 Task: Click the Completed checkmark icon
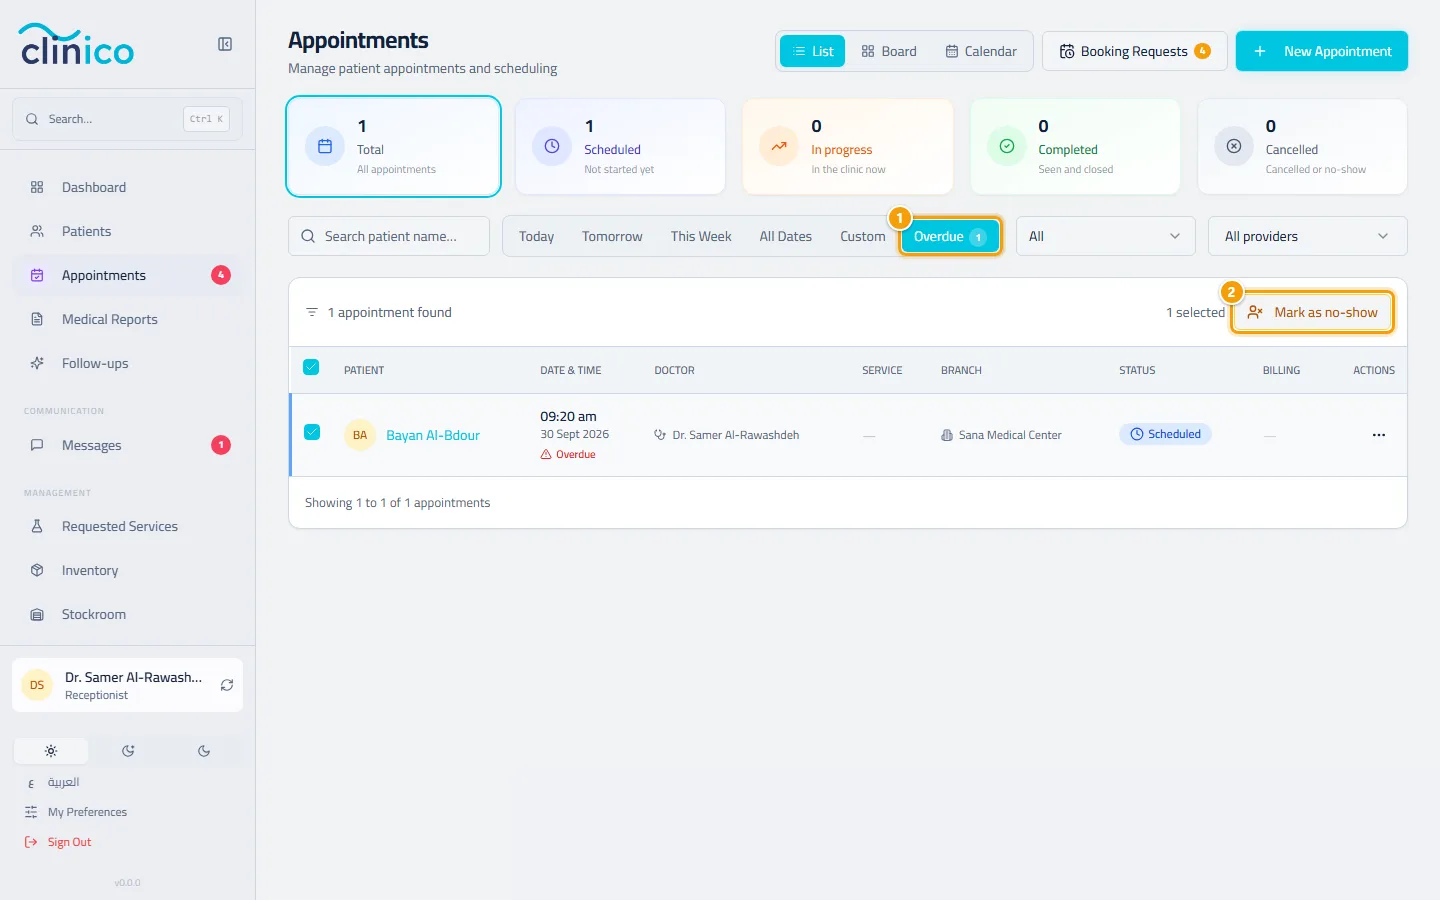(x=1007, y=146)
